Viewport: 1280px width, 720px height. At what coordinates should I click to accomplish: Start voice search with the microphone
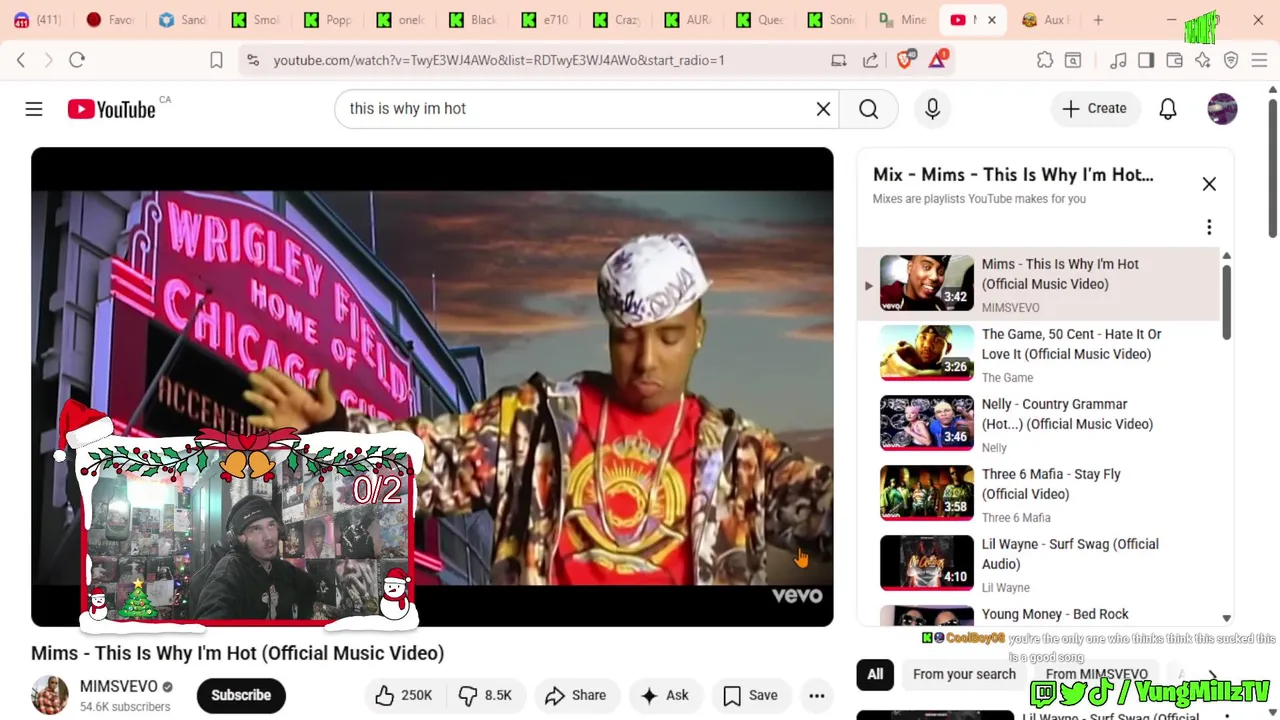(932, 108)
